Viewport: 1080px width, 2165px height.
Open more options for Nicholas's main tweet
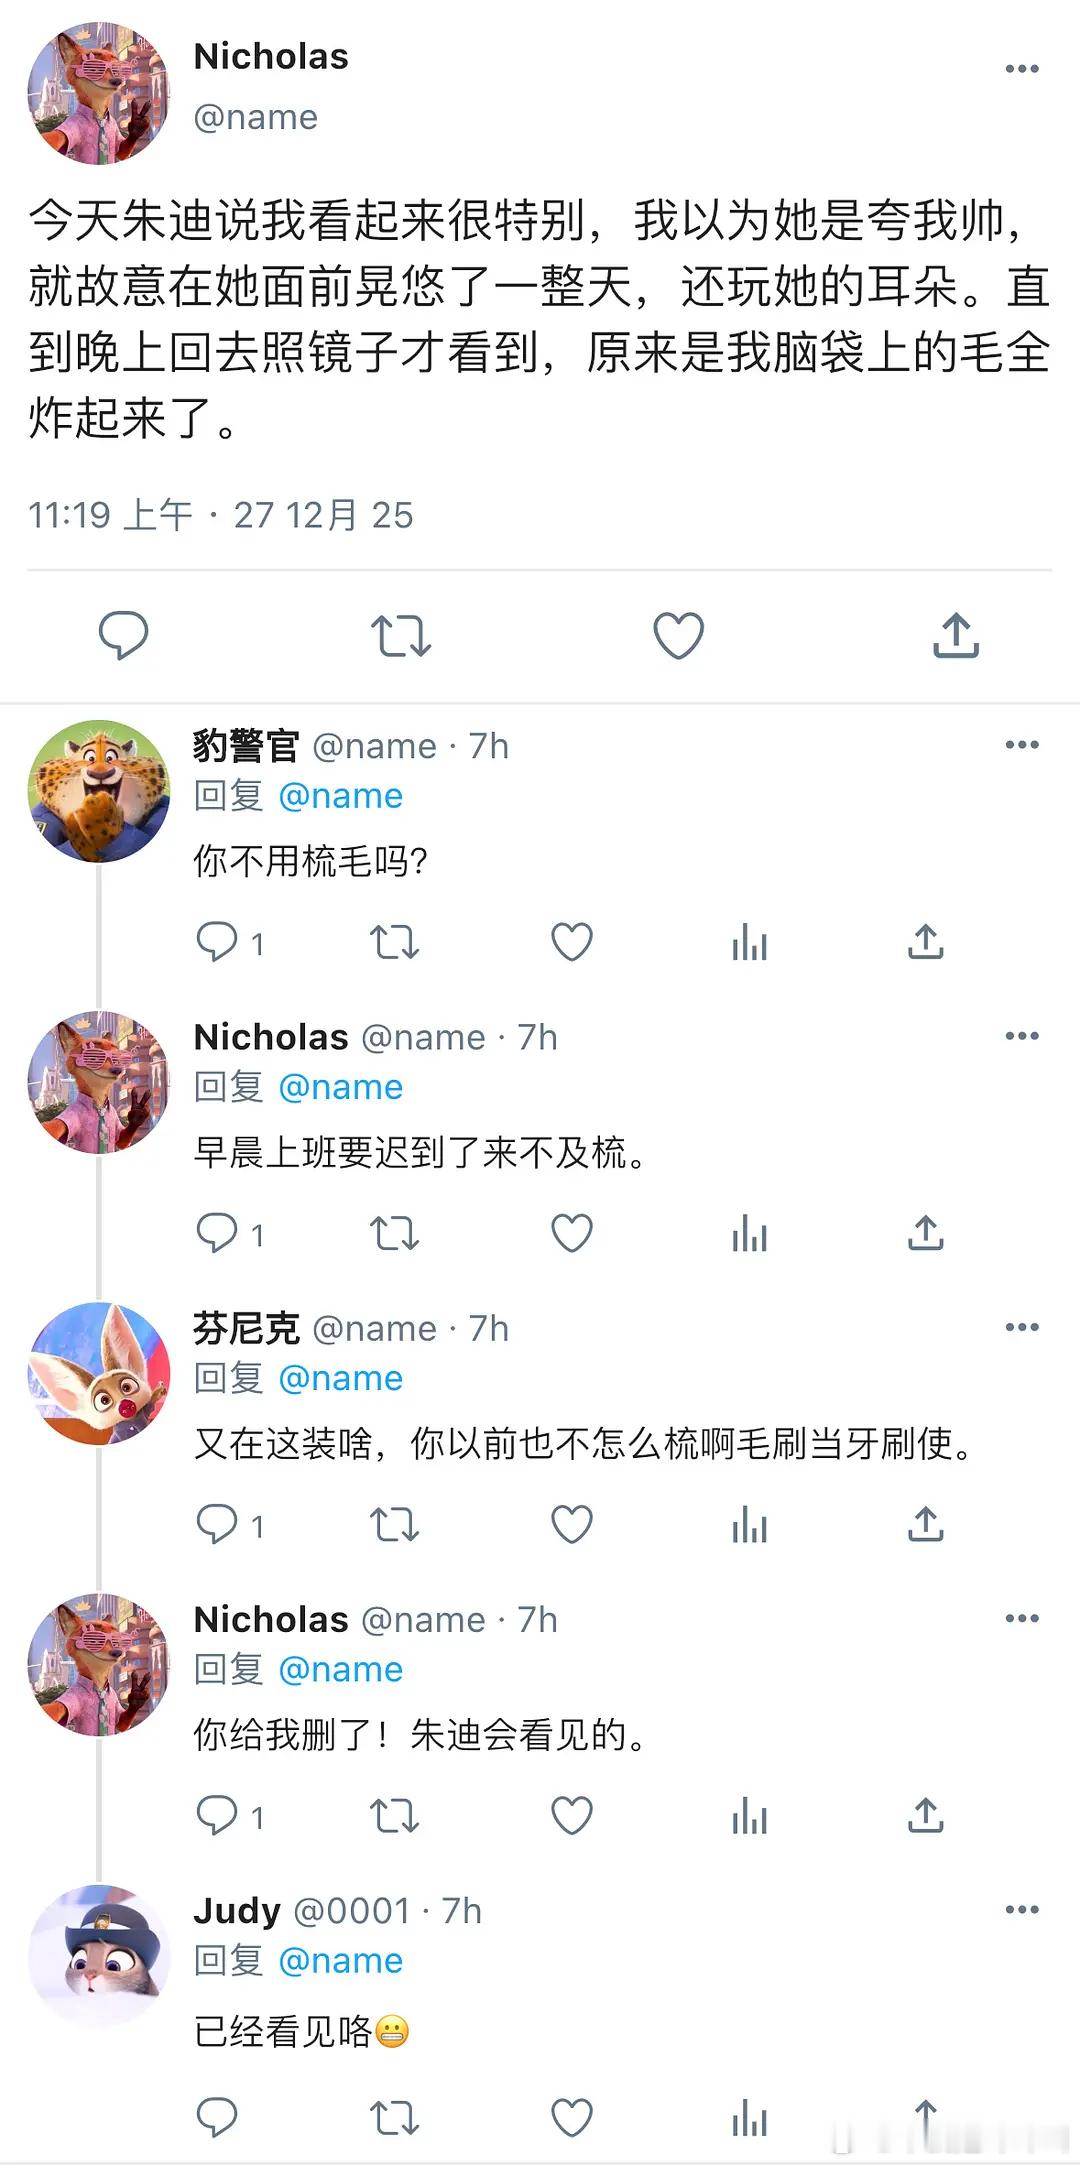click(x=1022, y=69)
